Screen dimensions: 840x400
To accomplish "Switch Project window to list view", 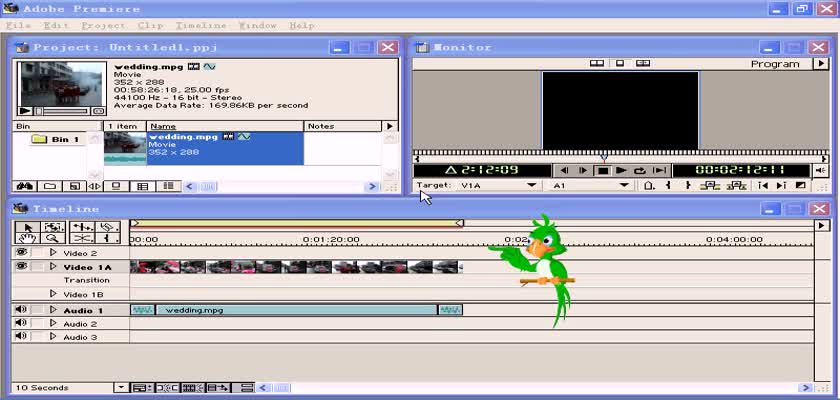I will [169, 186].
